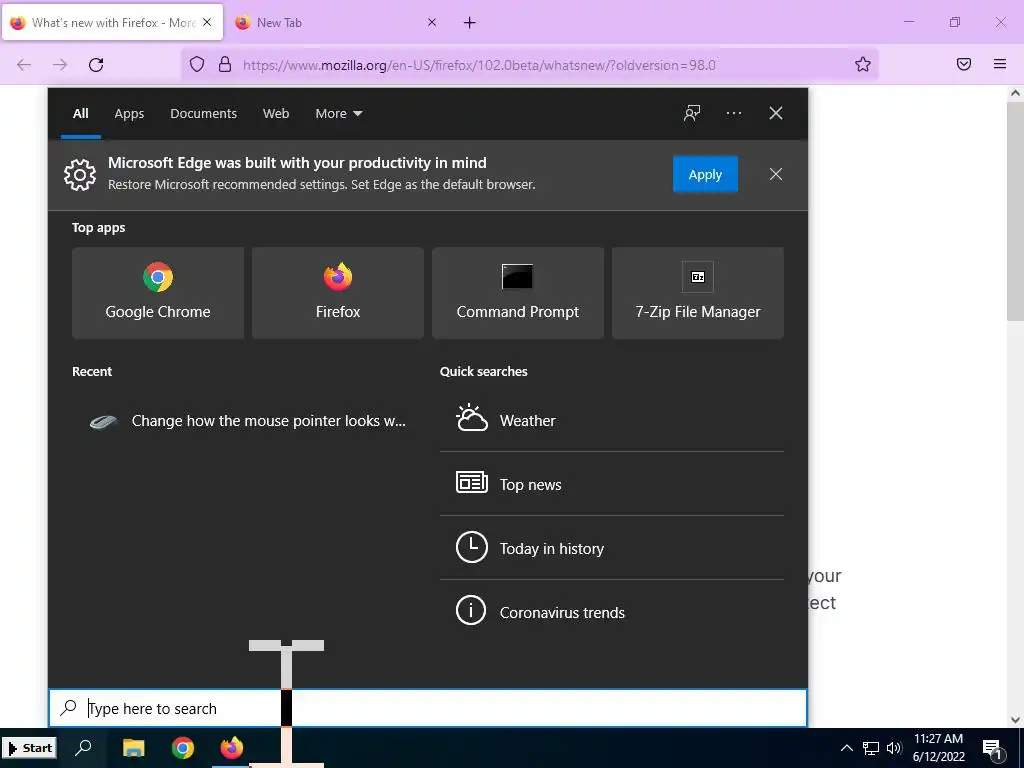Open Chrome from the taskbar

183,748
